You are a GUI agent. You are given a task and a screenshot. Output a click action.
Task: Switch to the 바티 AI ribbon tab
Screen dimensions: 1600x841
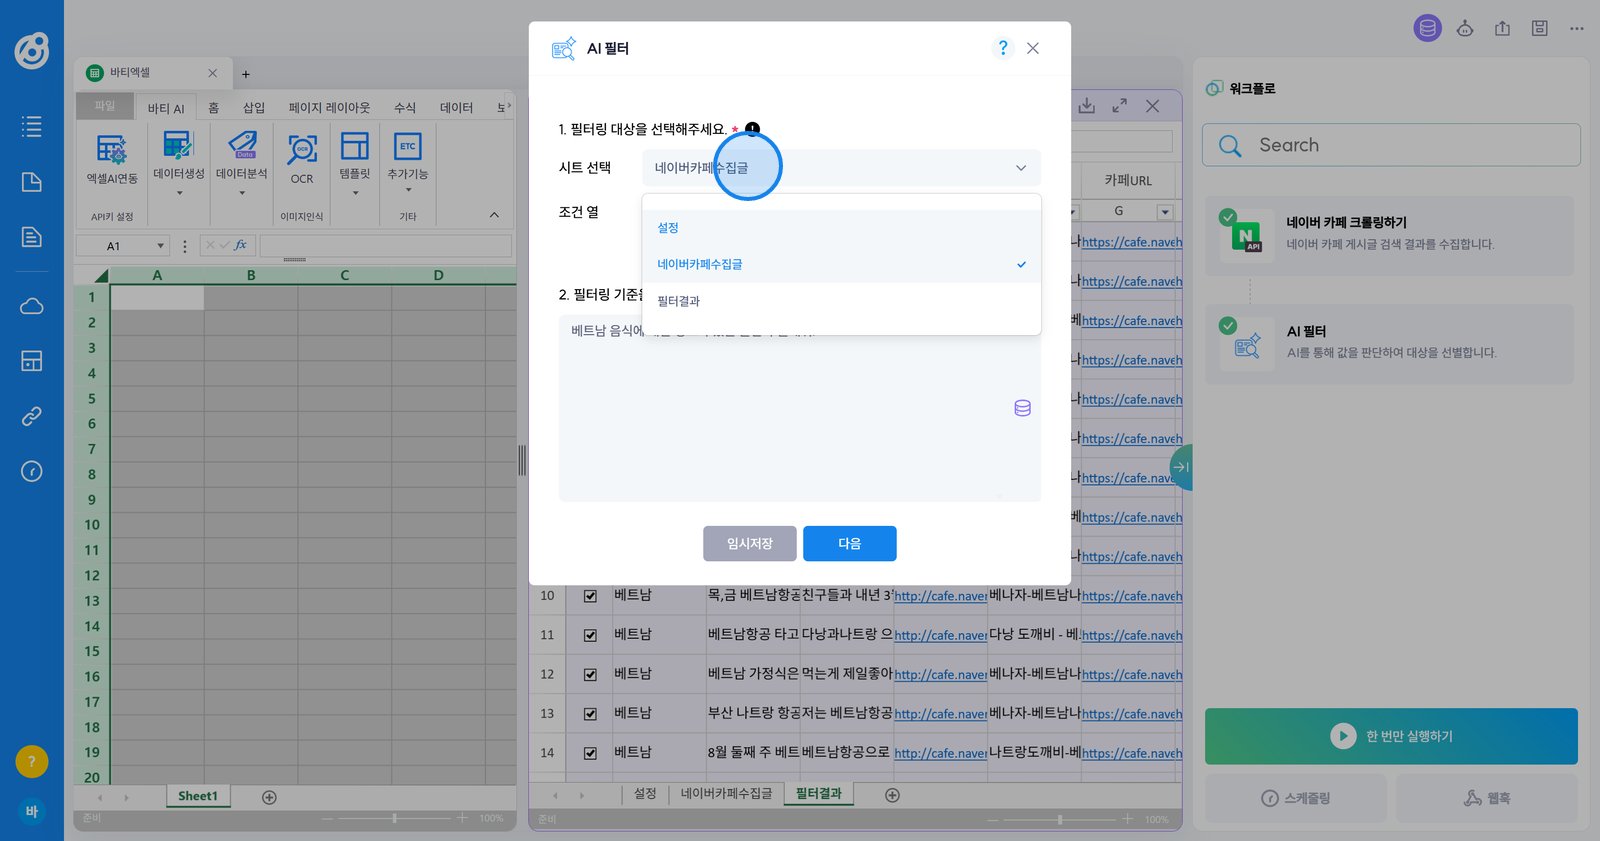point(166,108)
